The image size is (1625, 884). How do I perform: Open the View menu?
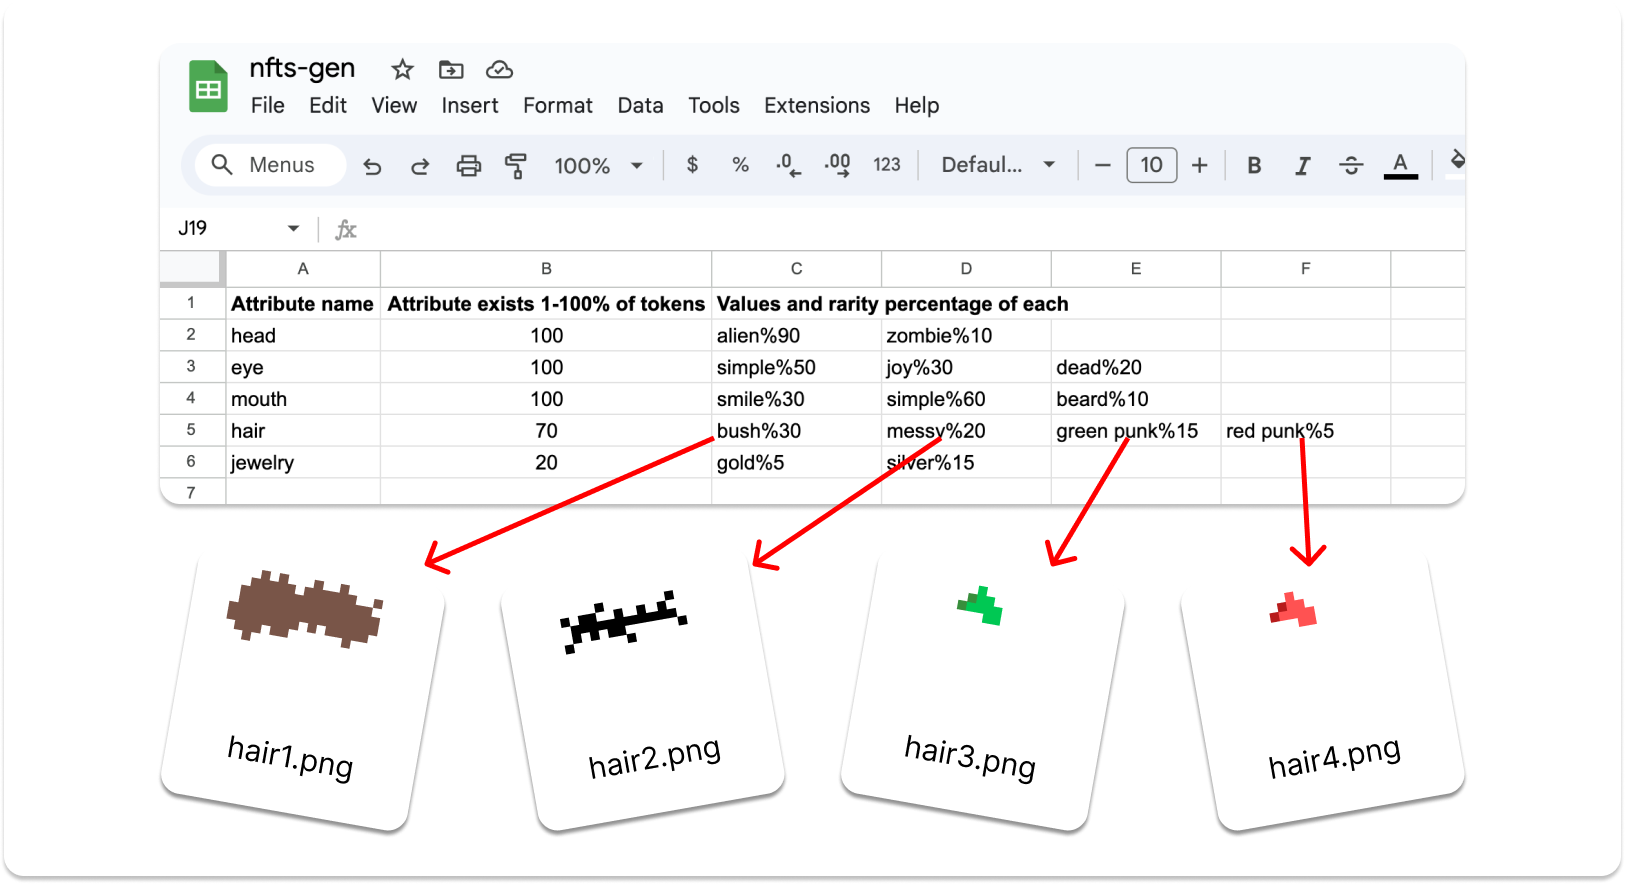point(394,105)
